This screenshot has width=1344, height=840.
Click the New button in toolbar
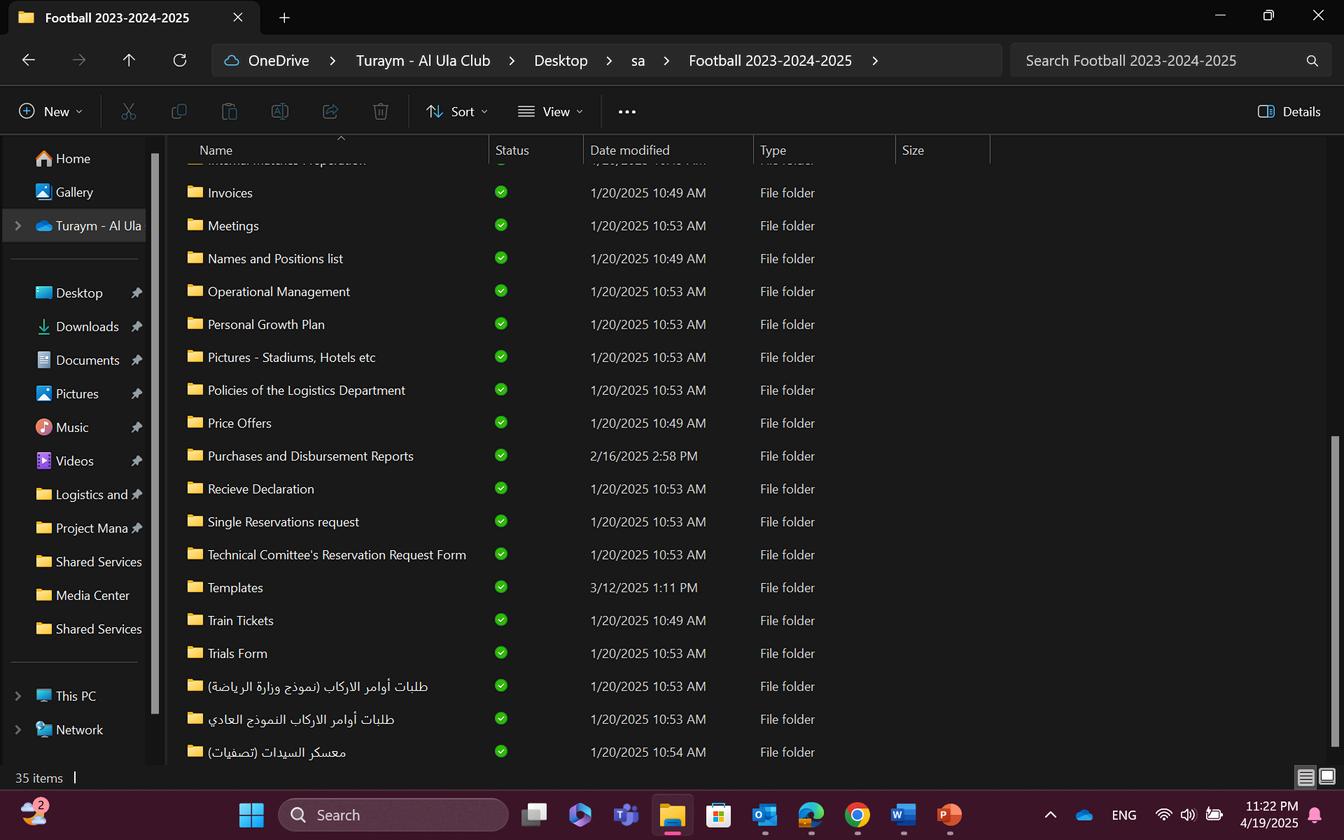click(51, 112)
